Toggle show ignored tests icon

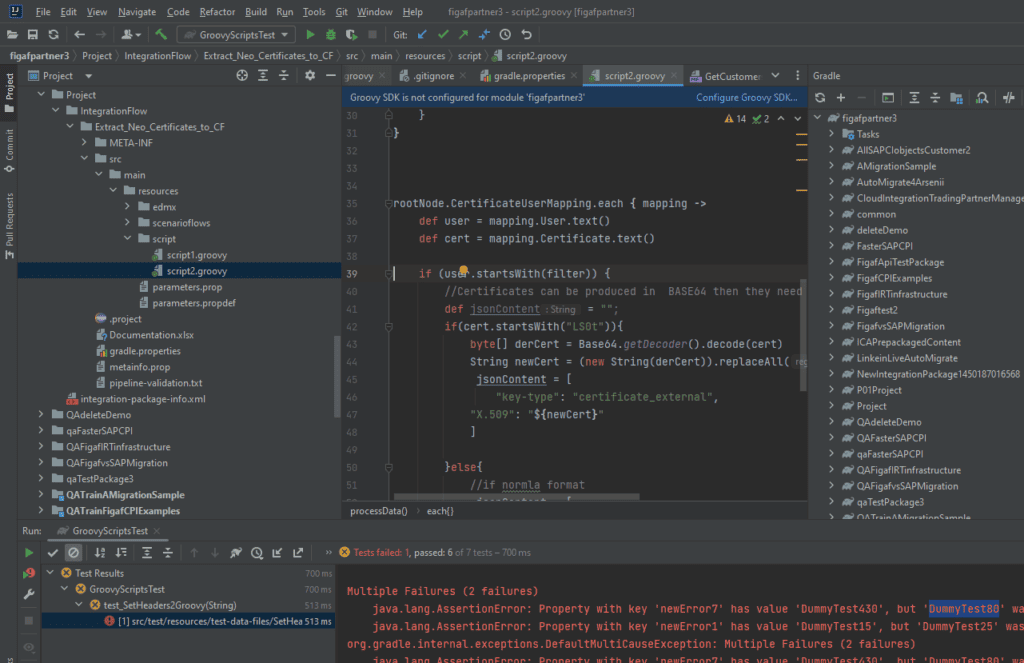tap(74, 553)
